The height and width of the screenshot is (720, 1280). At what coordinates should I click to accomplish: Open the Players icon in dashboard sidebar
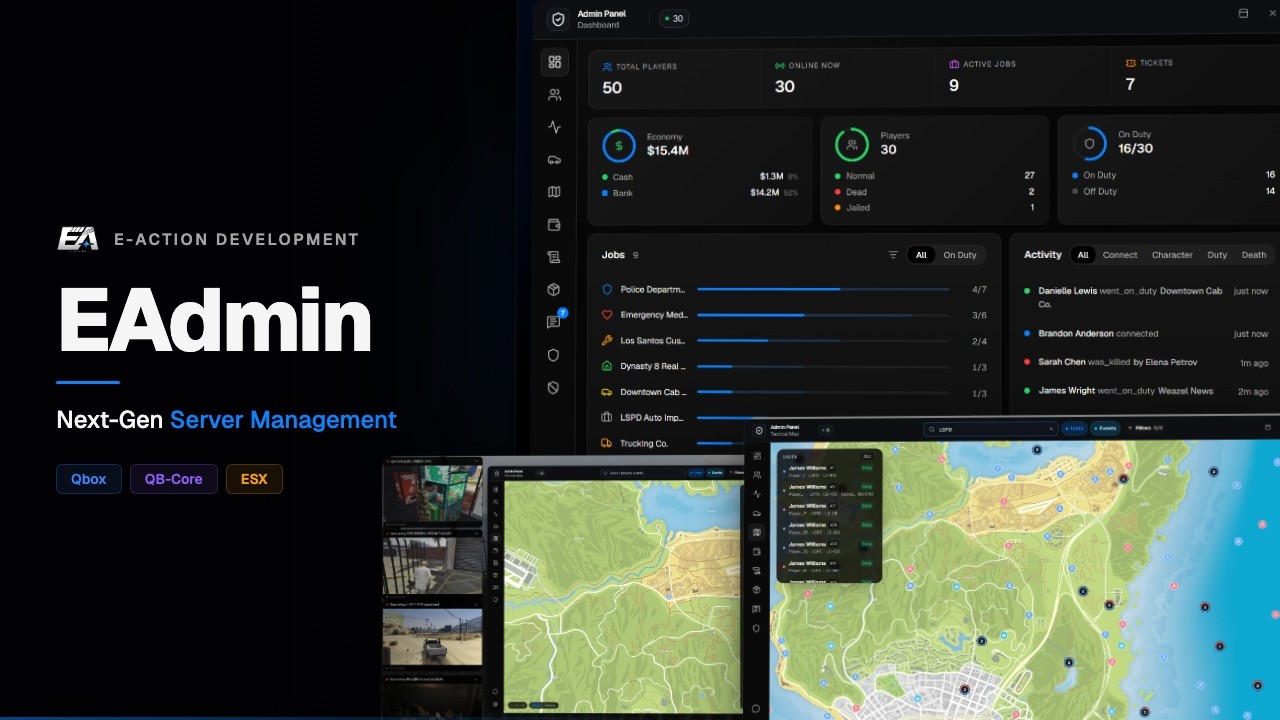click(555, 95)
